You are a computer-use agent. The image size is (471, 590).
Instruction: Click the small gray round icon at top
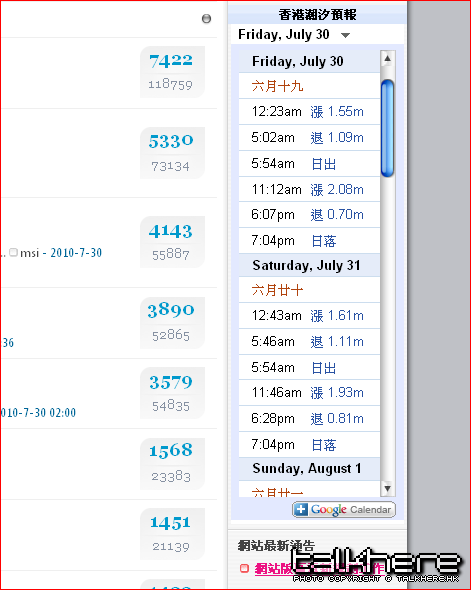tap(206, 18)
